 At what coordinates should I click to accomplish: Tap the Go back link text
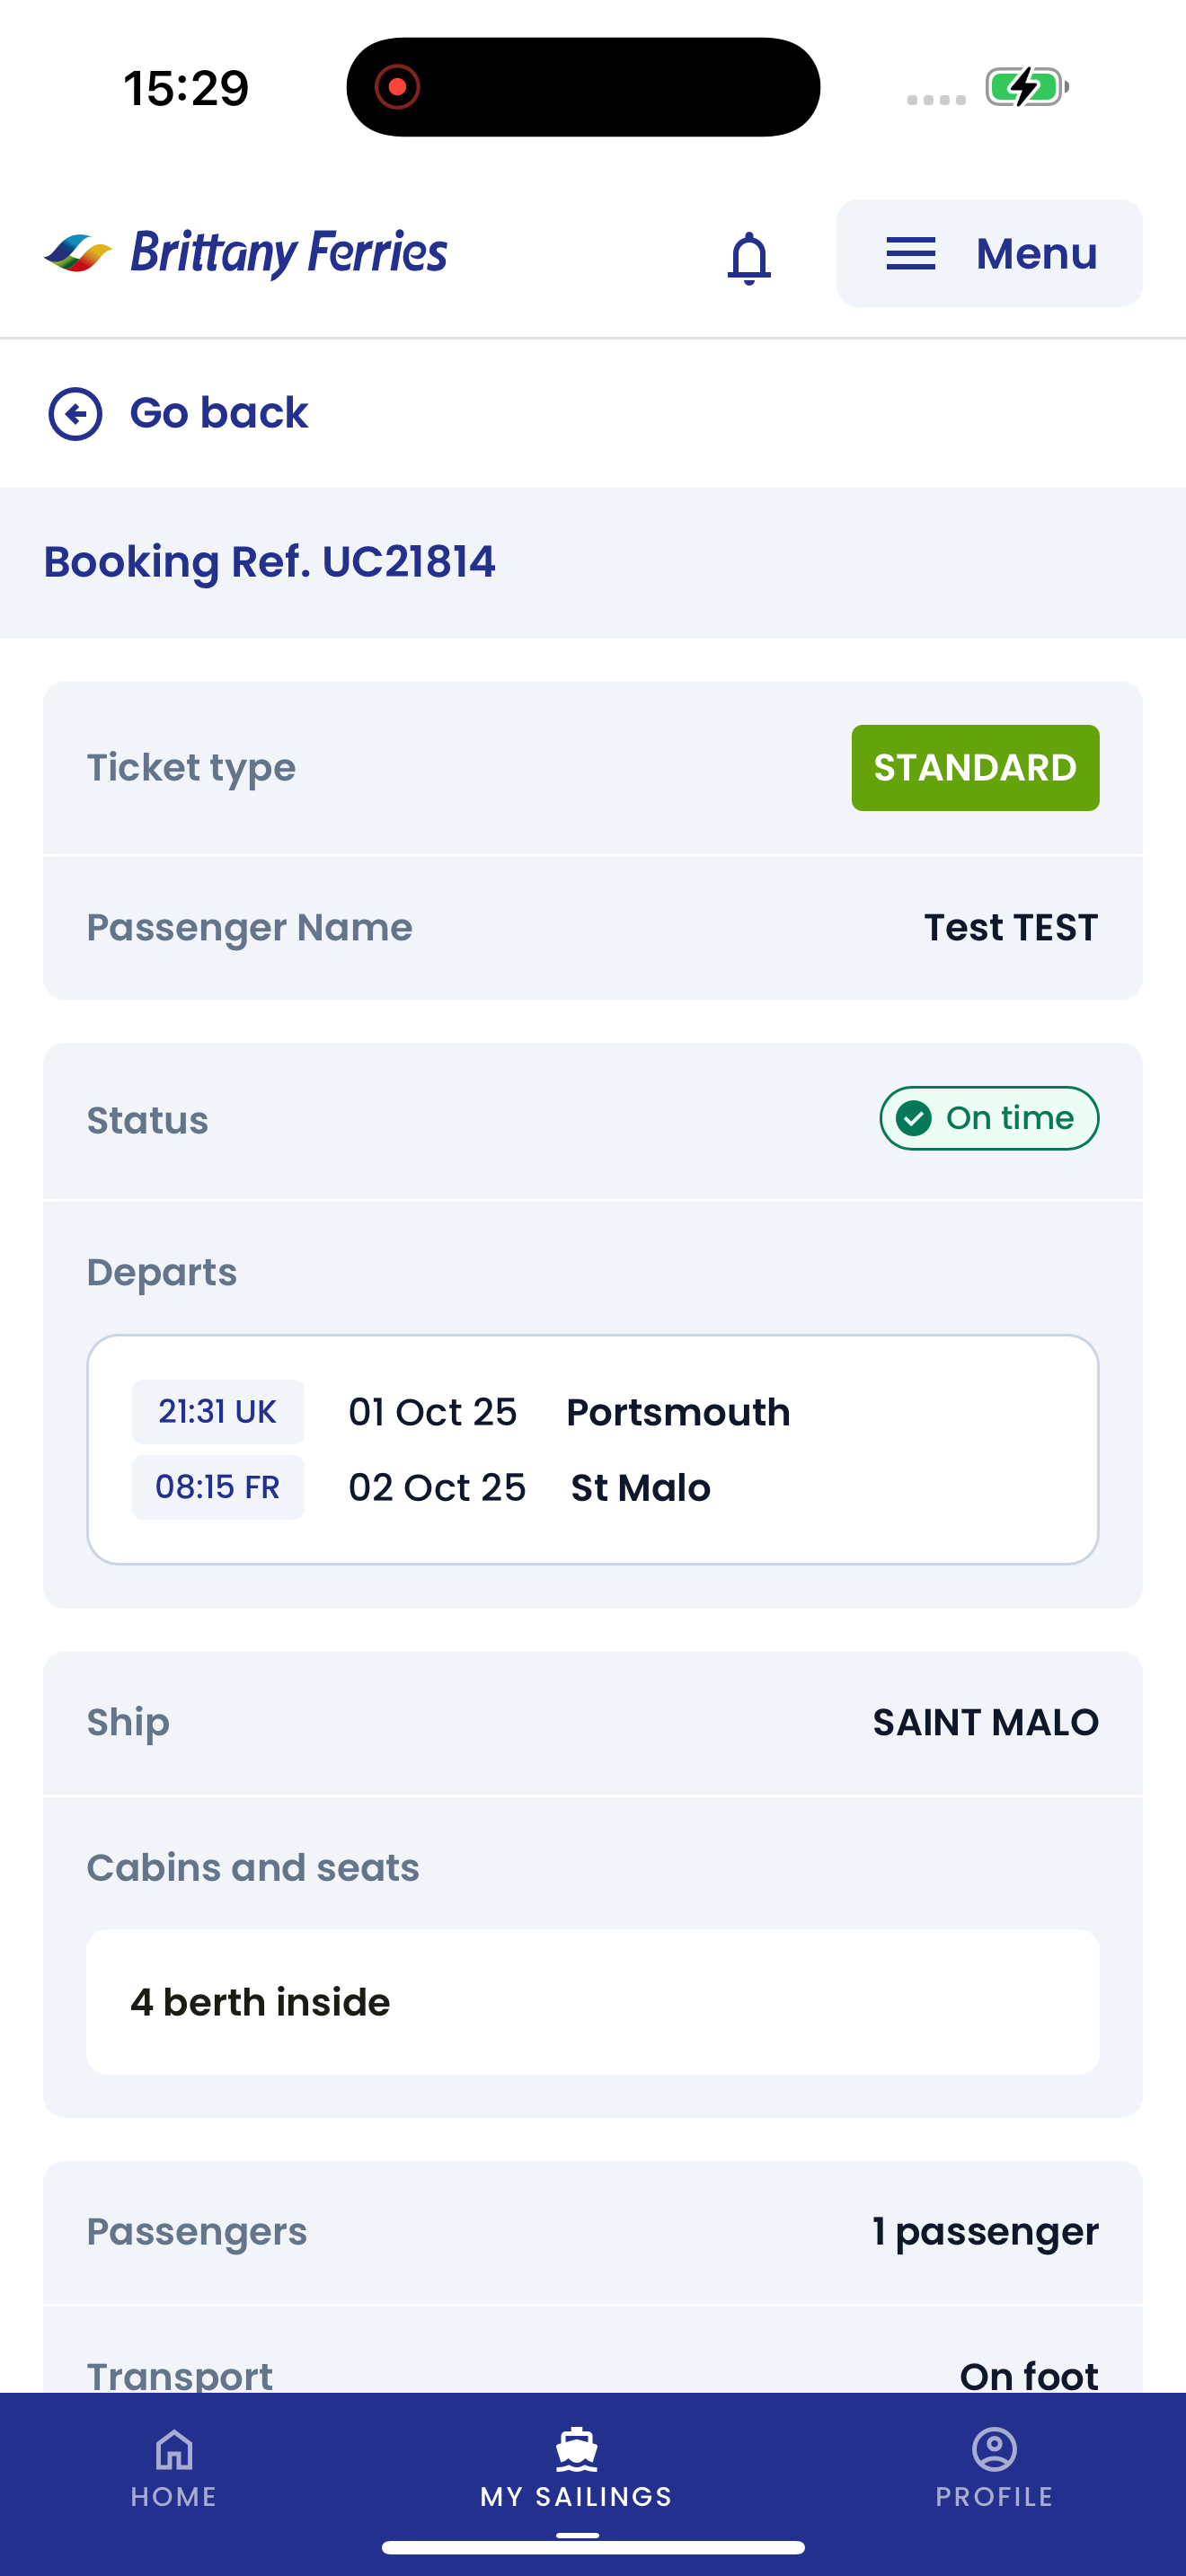[218, 413]
